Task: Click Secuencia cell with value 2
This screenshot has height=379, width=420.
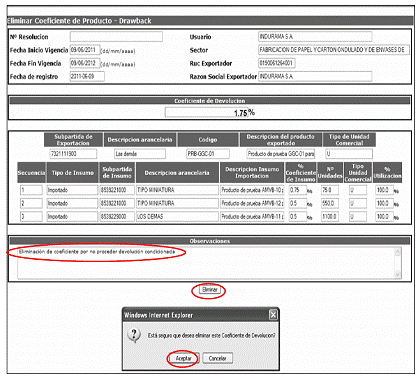Action: coord(31,203)
